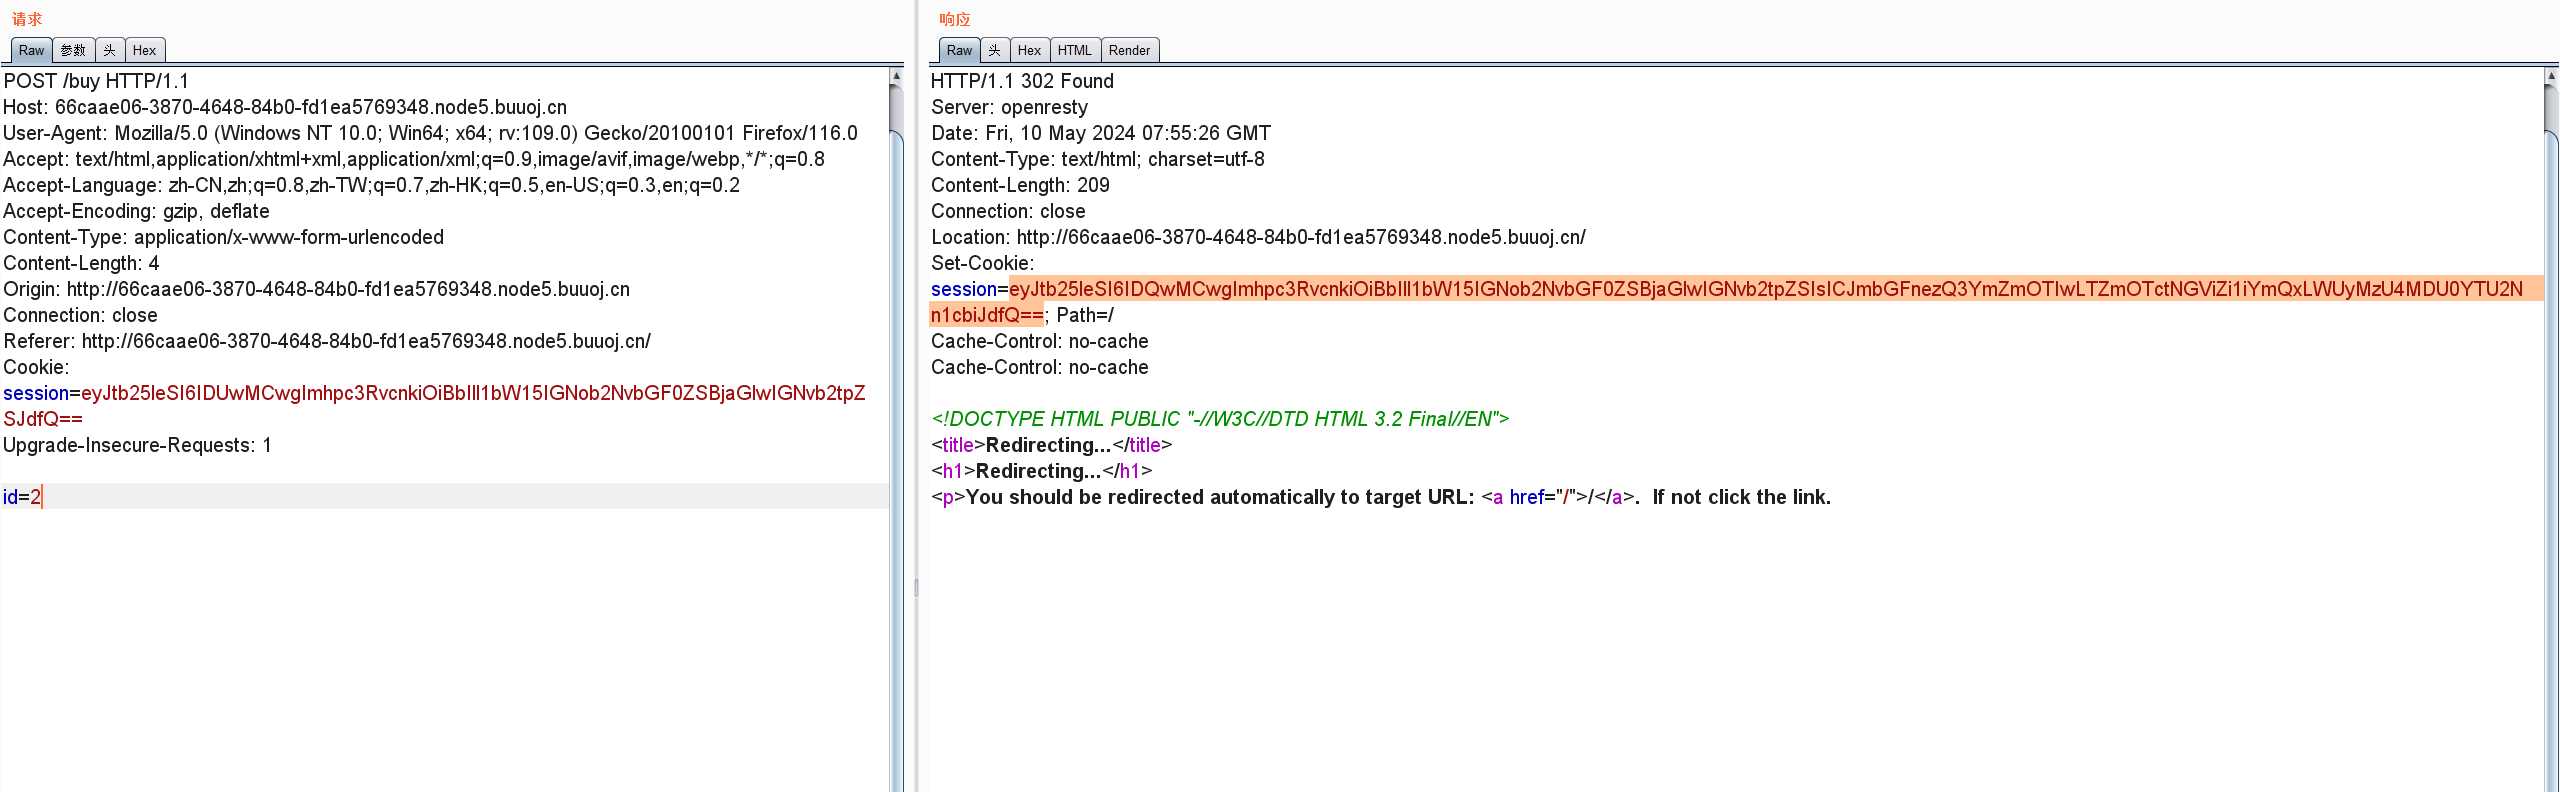Select the response Raw tab
This screenshot has width=2560, height=792.
[x=959, y=50]
